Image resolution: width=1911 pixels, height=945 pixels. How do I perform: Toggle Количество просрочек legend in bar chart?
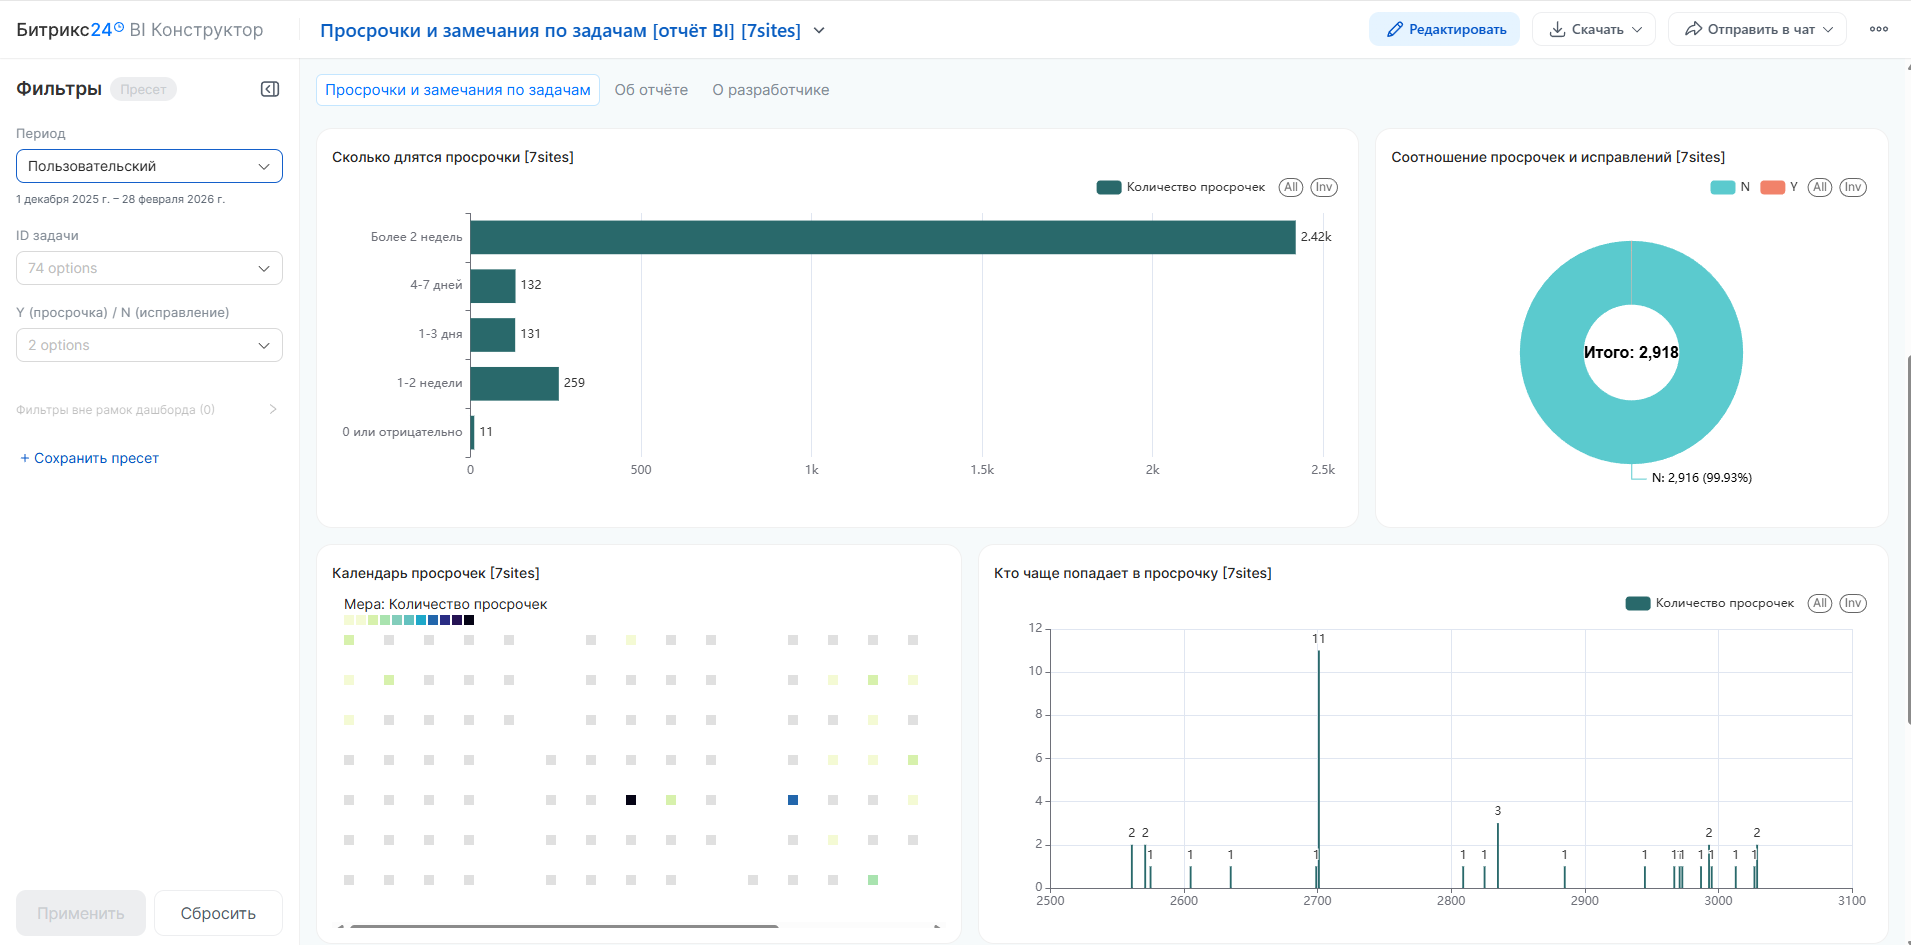pyautogui.click(x=1181, y=187)
